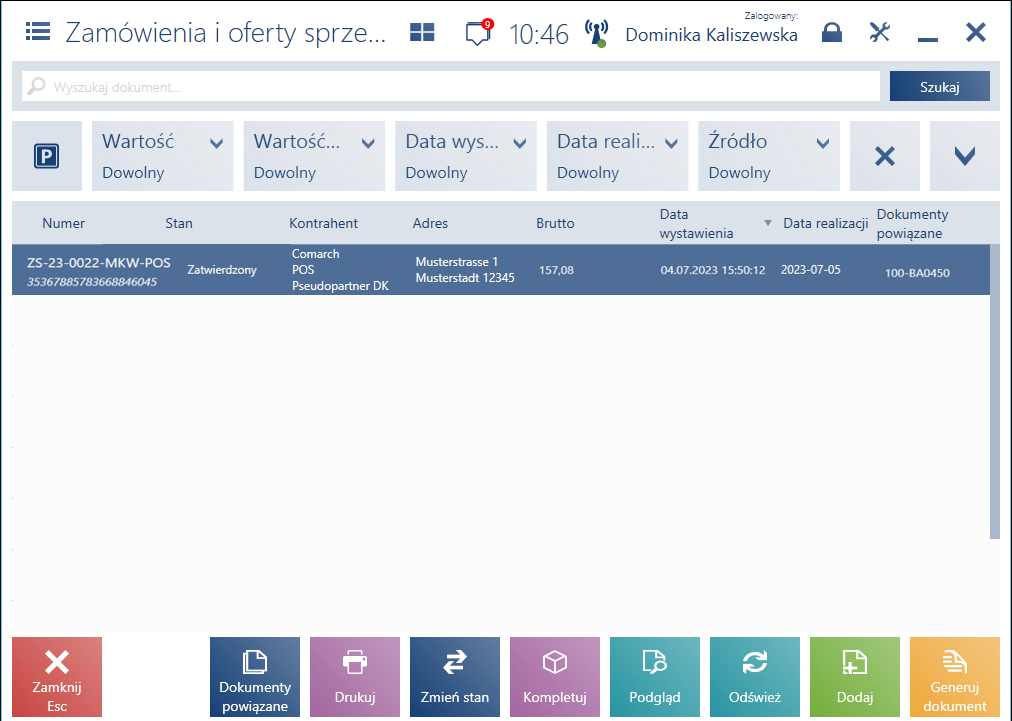
Task: Sort by Dokumenty powiązane column header
Action: [x=913, y=223]
